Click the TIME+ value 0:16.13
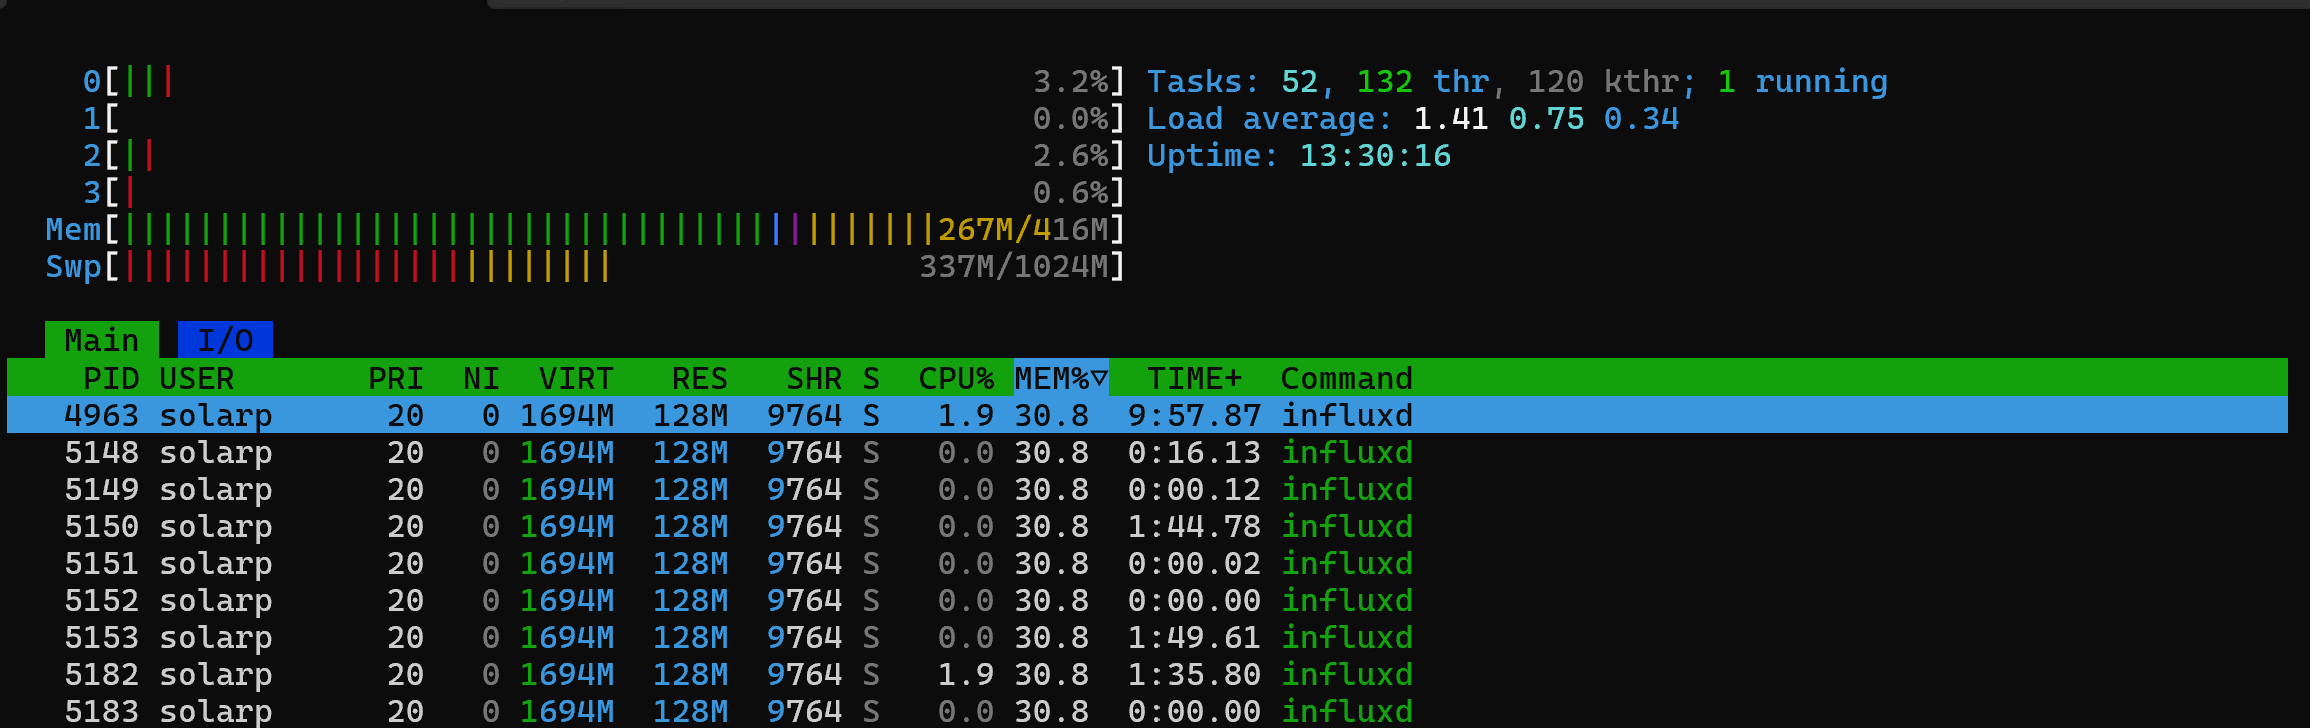Screen dimensions: 2310x728 coord(1194,452)
